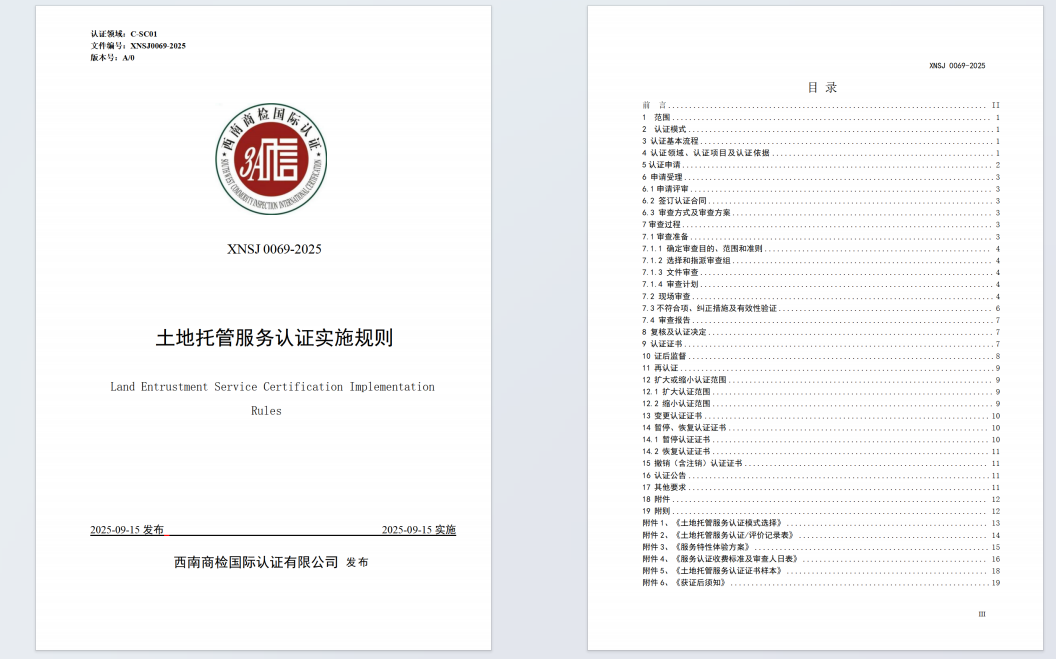Open entry '15 撤销（含注销）认证证书'
This screenshot has width=1056, height=659.
[821, 464]
